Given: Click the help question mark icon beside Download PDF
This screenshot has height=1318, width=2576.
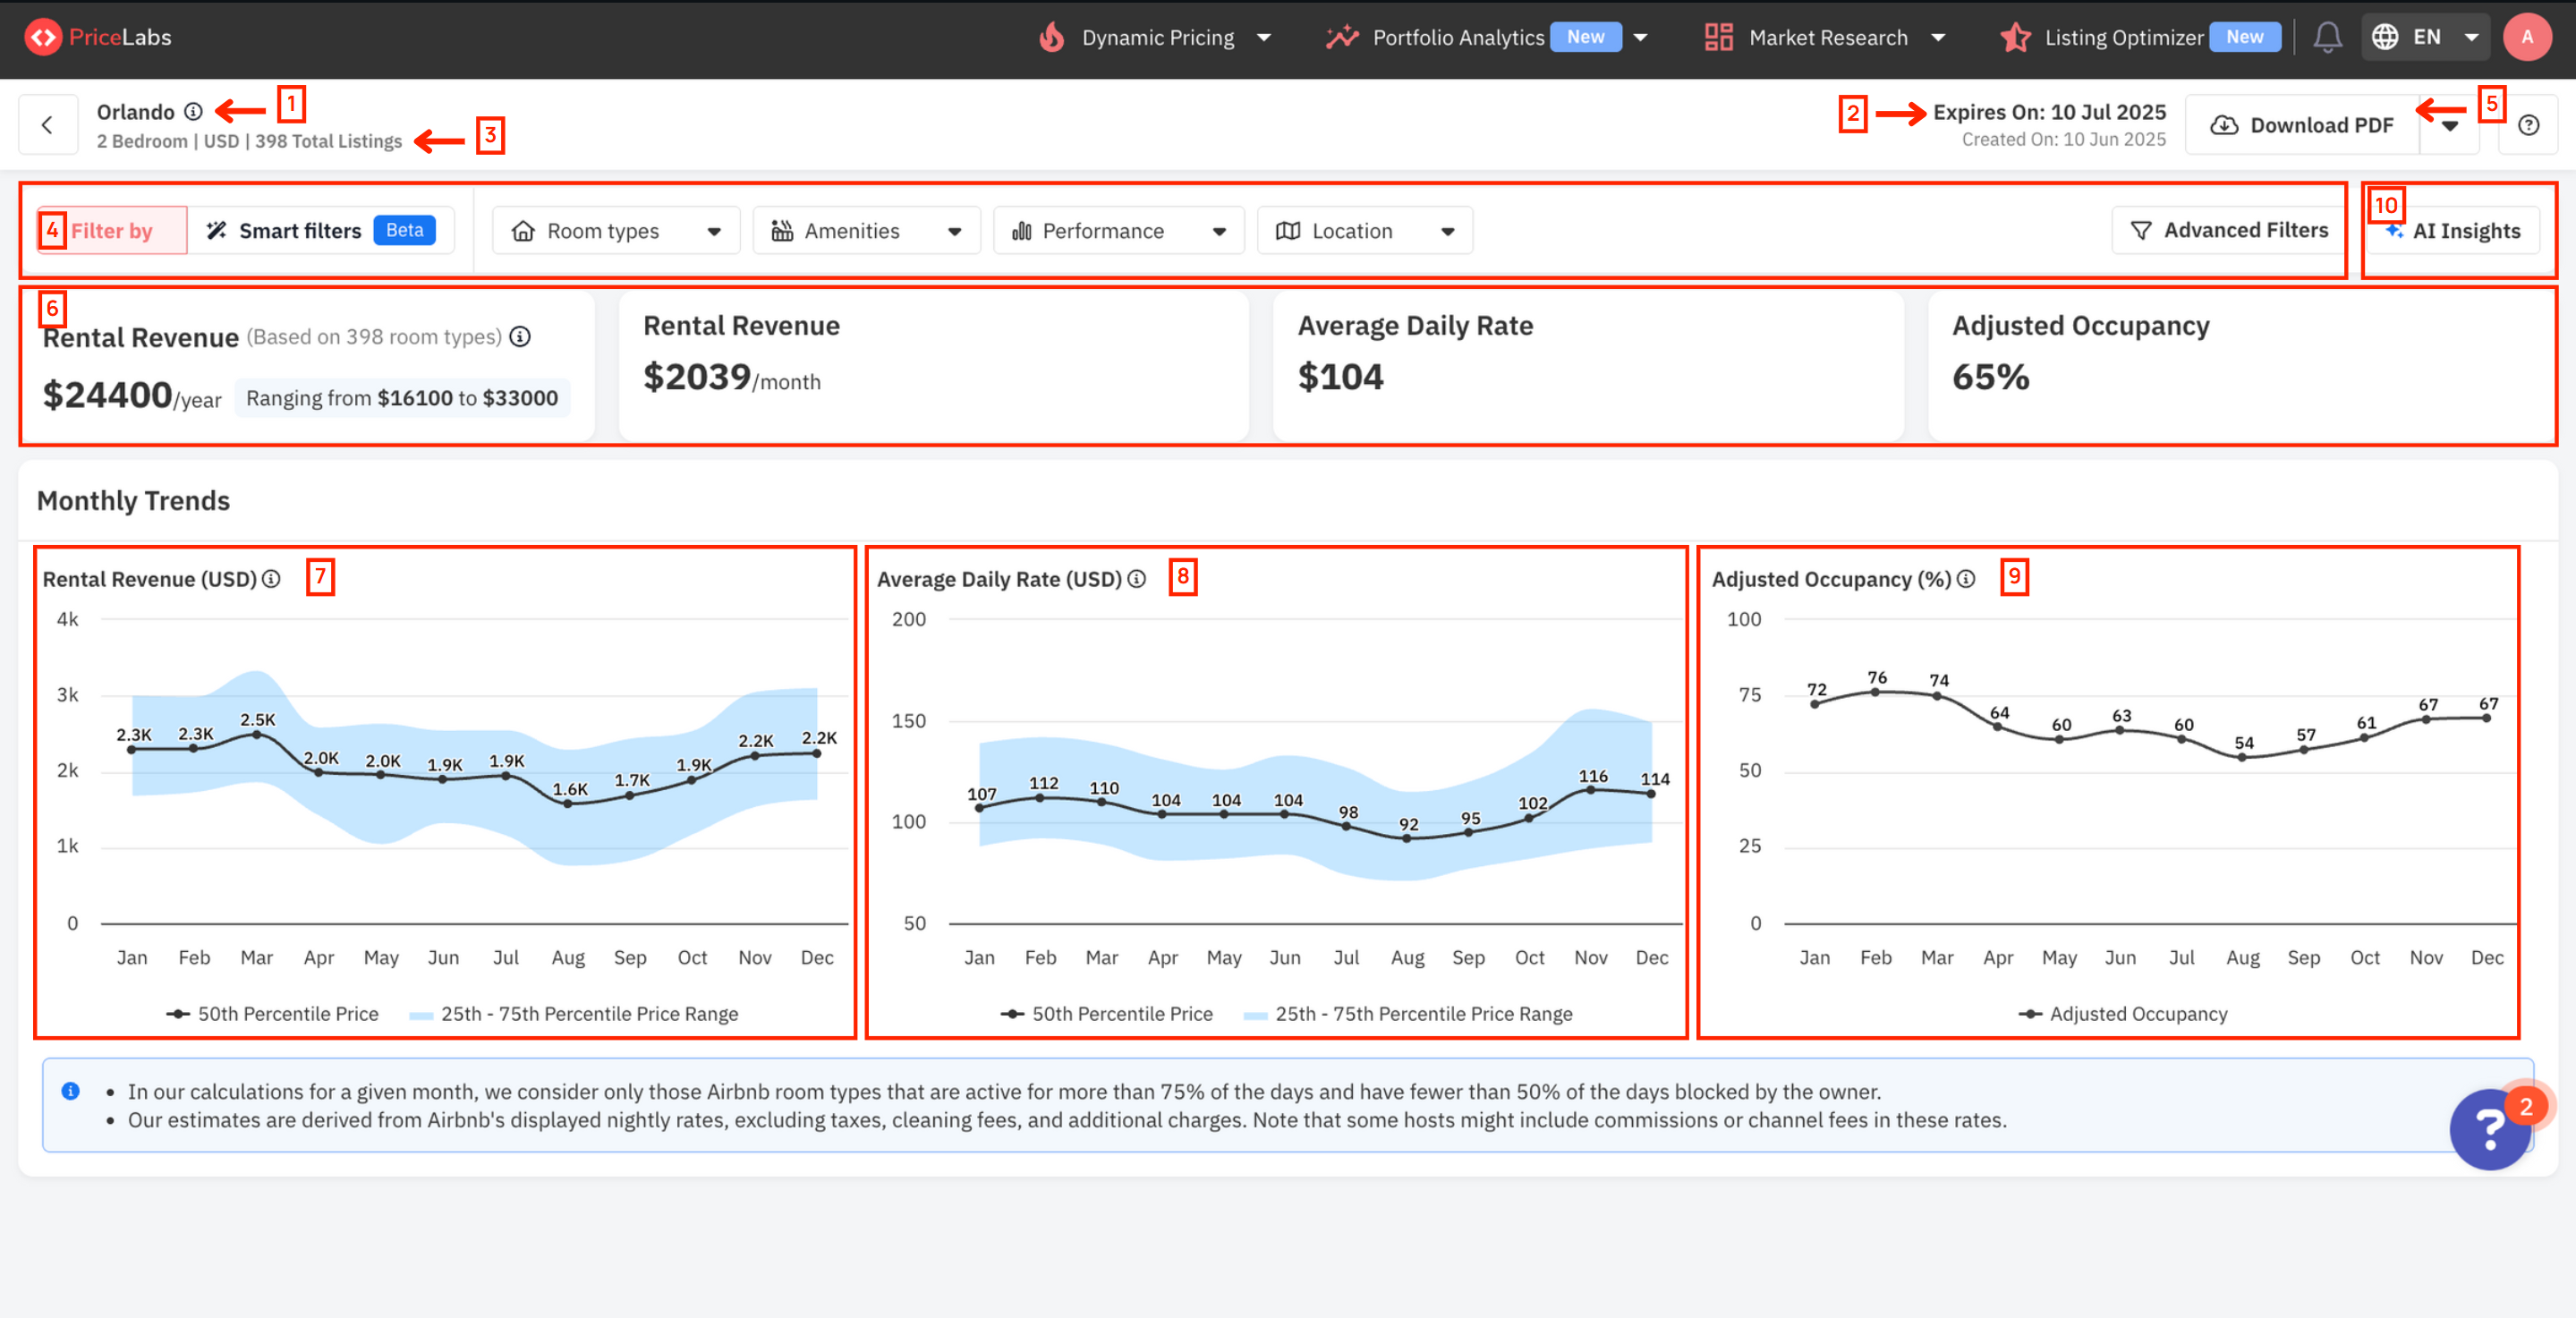Looking at the screenshot, I should pos(2528,125).
